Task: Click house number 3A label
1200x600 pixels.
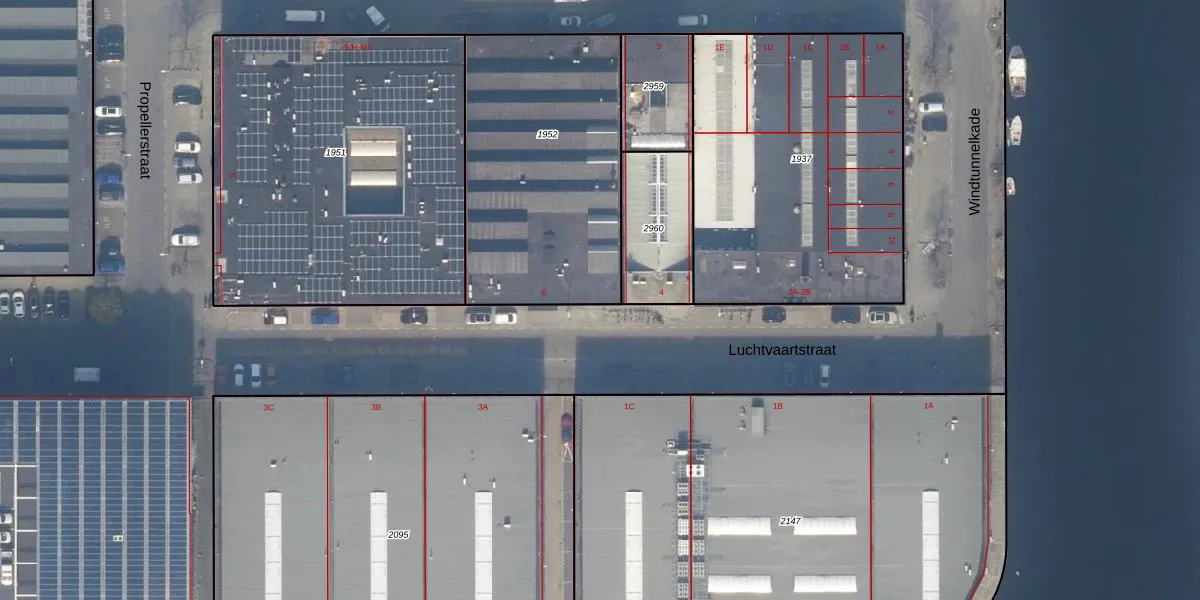Action: pos(483,407)
